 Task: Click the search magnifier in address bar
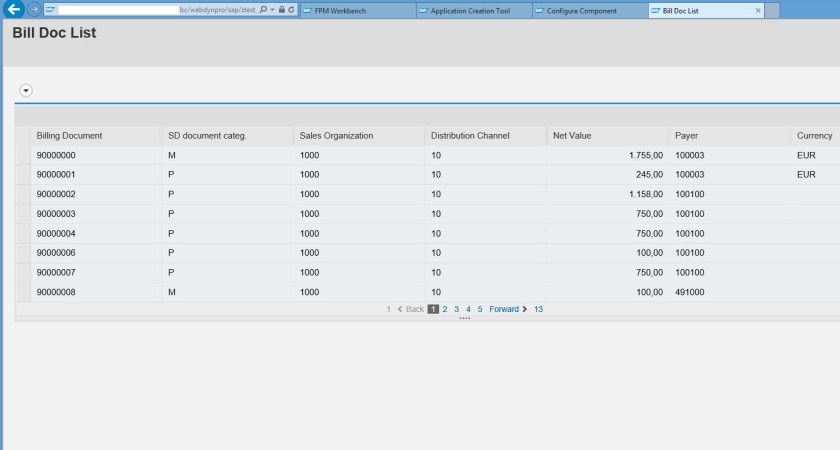pyautogui.click(x=262, y=10)
